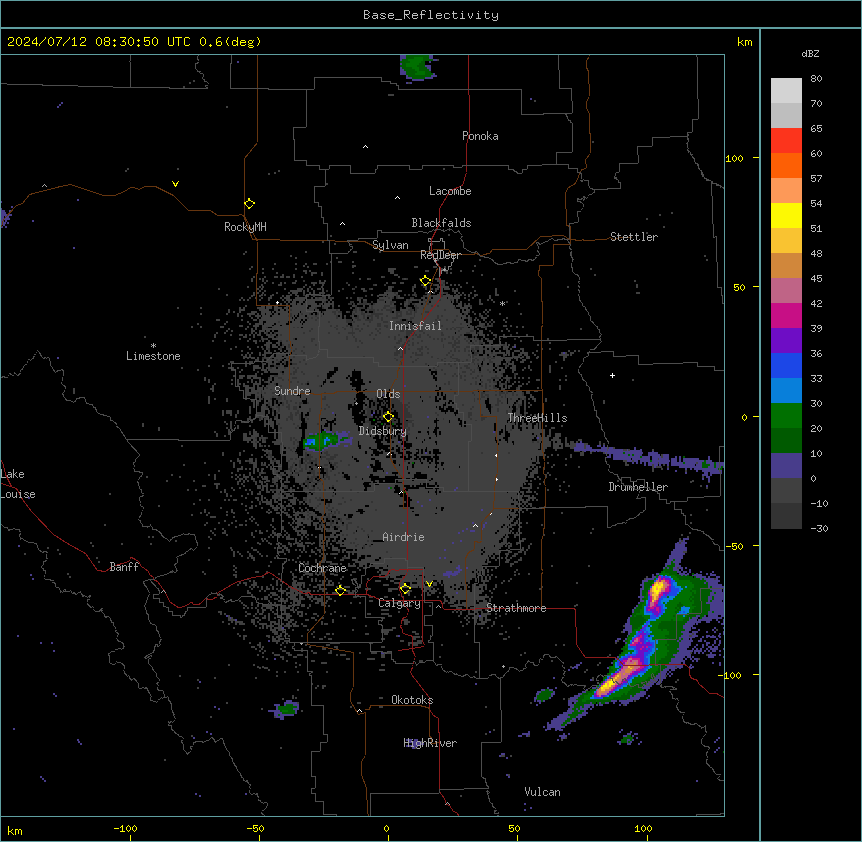The width and height of the screenshot is (862, 842).
Task: Click the yellow diamond marker between Olds and Didsbury
Action: pos(388,416)
